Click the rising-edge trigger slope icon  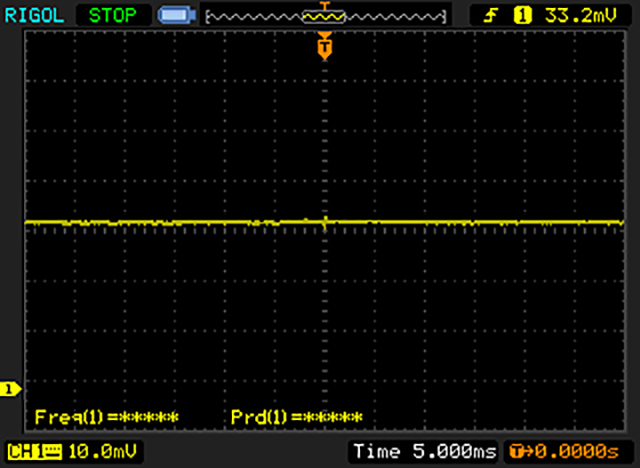point(490,16)
